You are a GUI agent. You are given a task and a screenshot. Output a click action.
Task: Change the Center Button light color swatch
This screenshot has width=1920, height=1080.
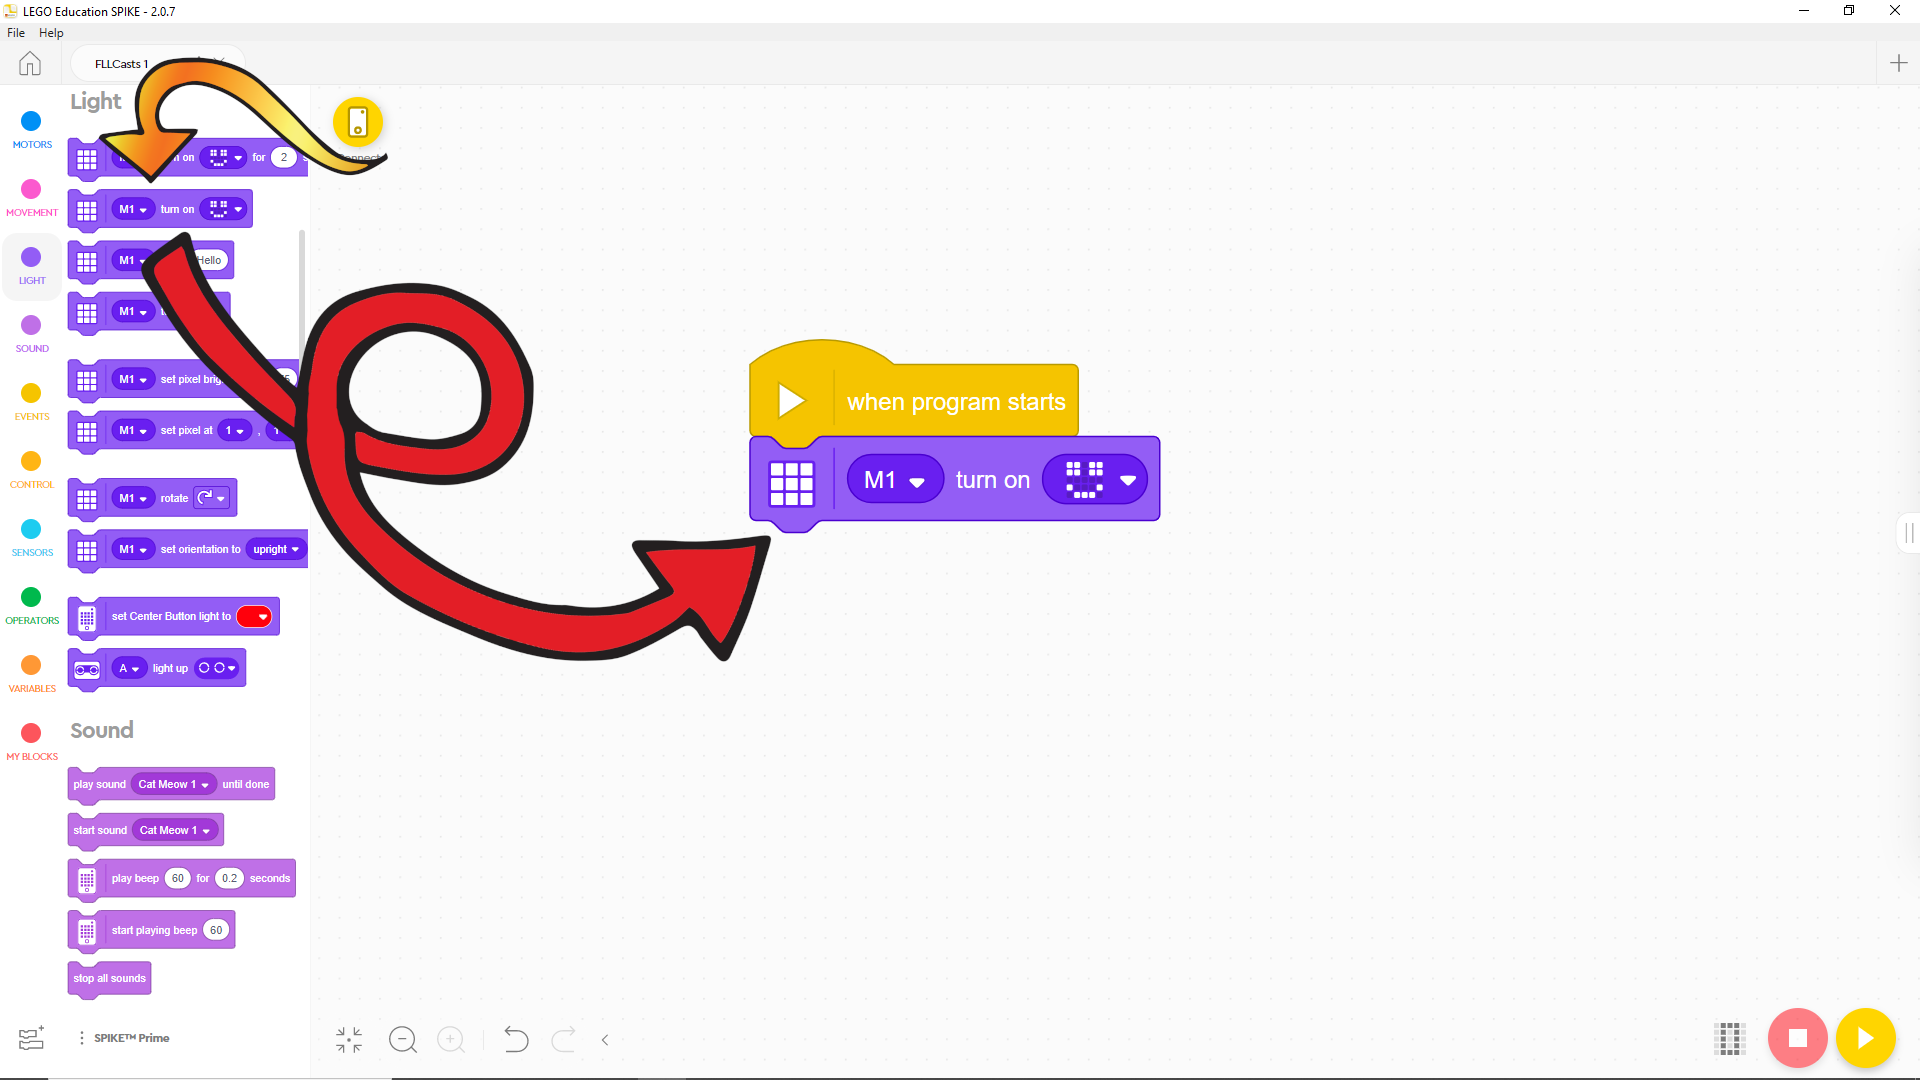click(x=256, y=616)
